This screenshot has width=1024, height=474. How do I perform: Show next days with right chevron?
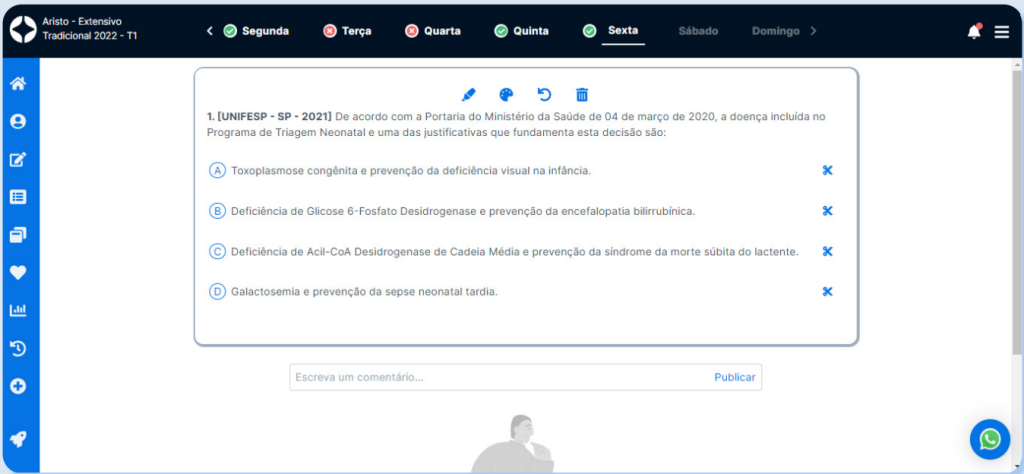click(813, 31)
